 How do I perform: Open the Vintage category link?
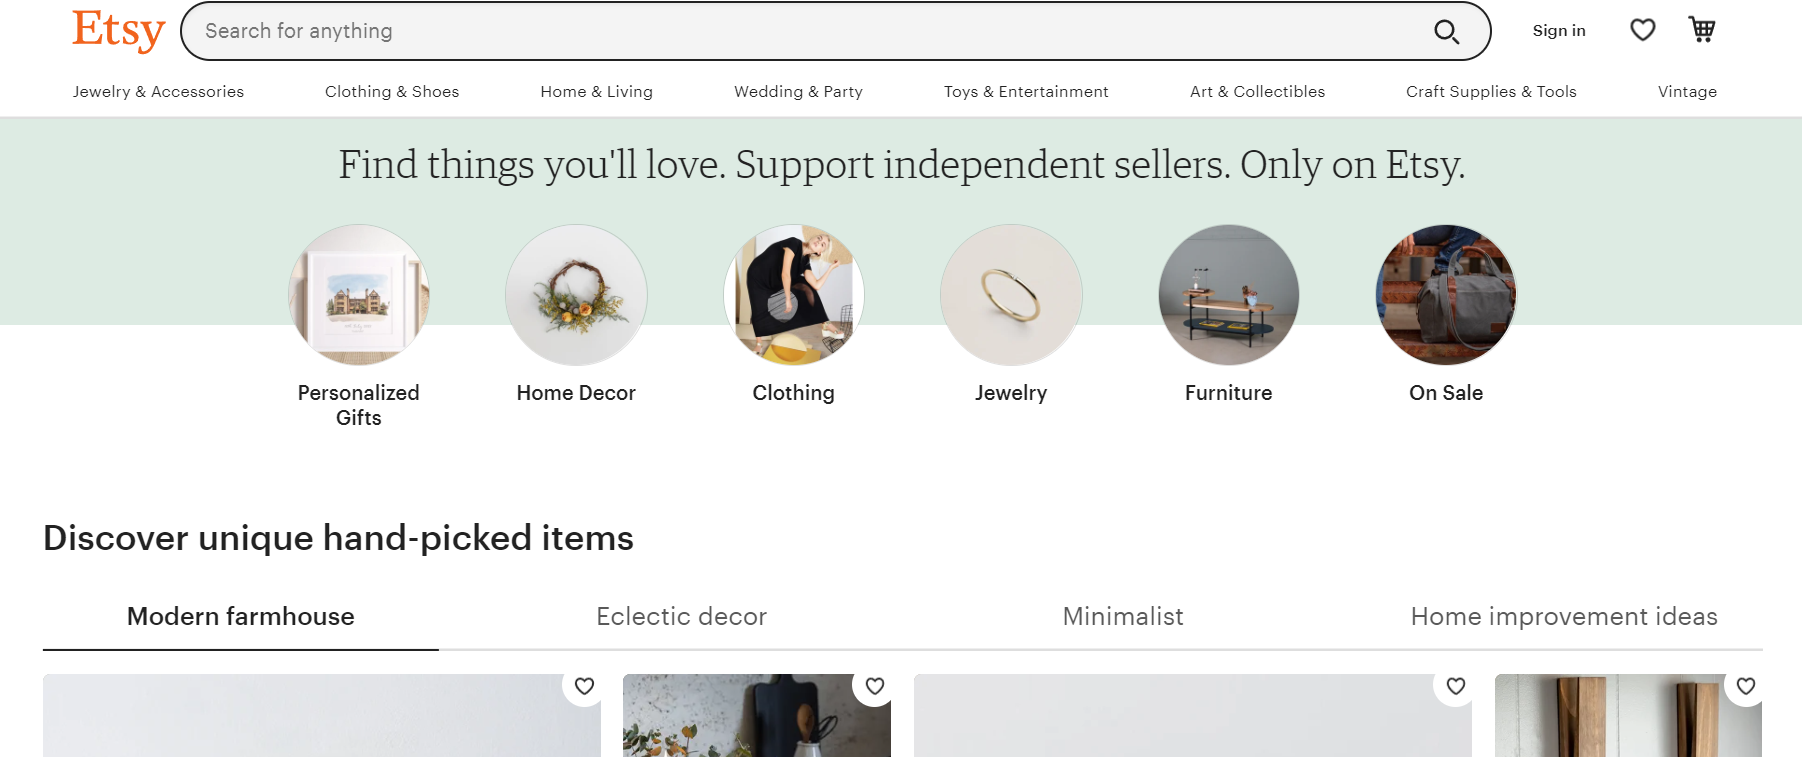coord(1686,92)
